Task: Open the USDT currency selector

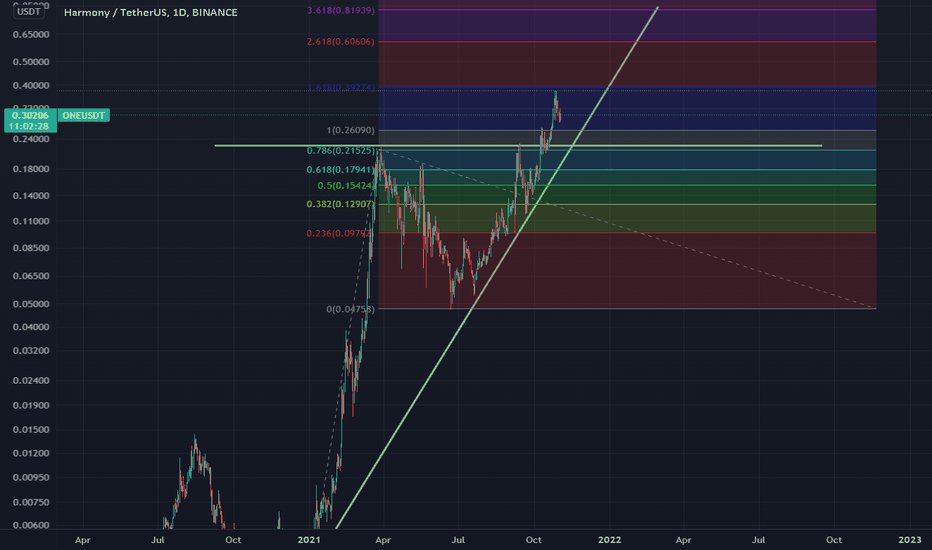Action: tap(29, 12)
